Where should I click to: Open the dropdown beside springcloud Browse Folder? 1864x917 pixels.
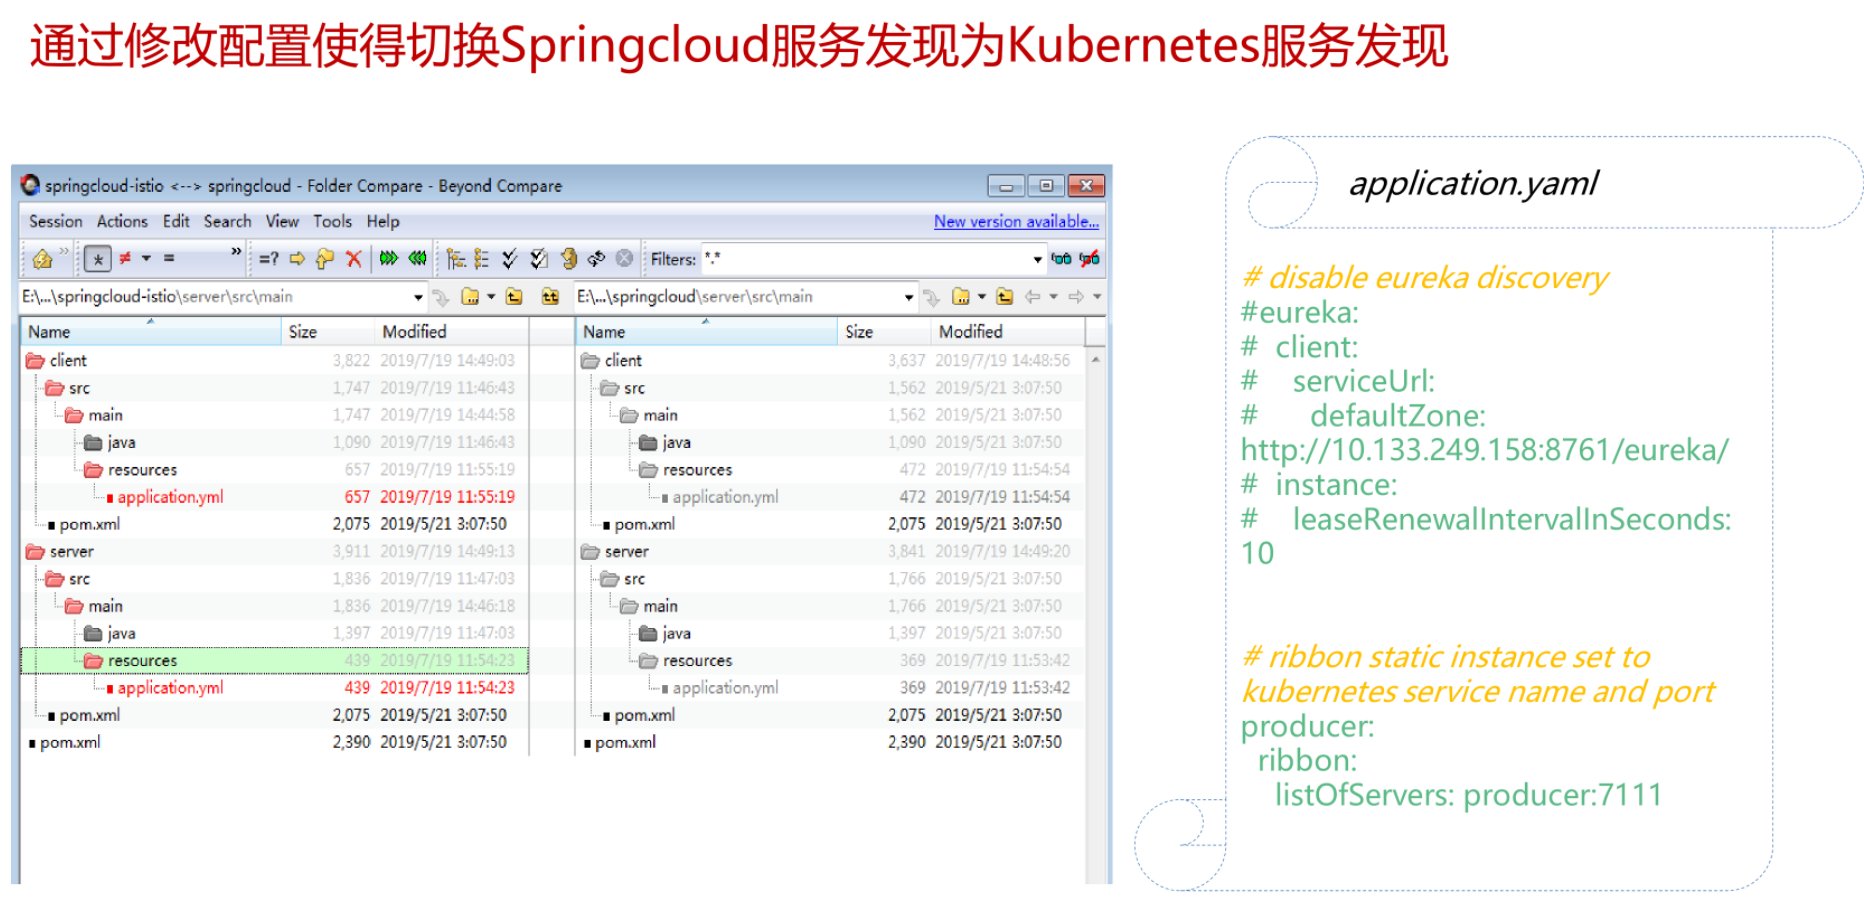[982, 297]
